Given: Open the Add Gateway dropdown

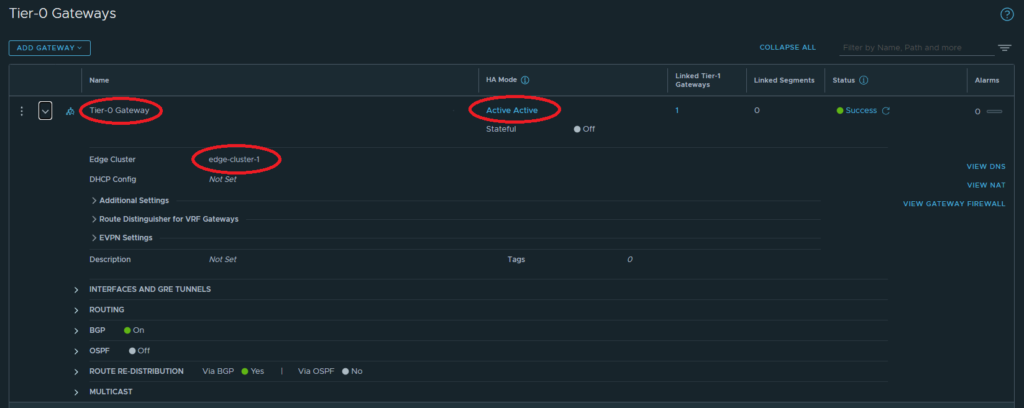Looking at the screenshot, I should pos(50,47).
